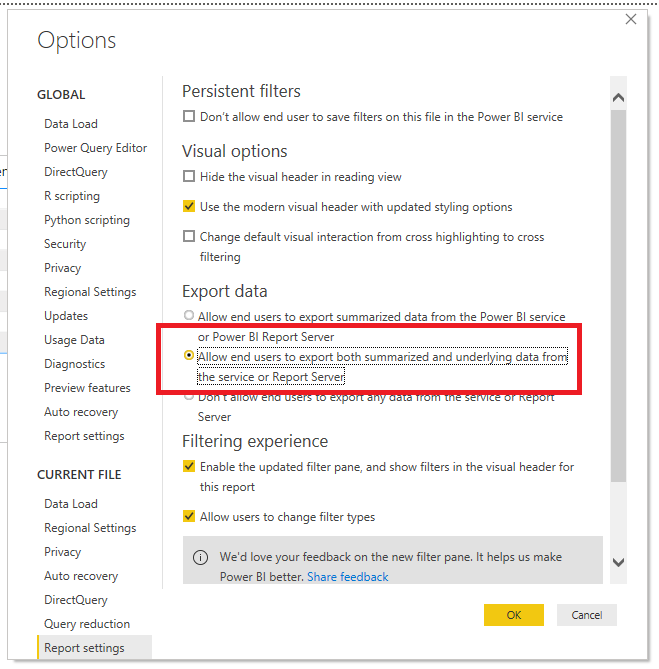
Task: Click the vertical scrollbar thumb
Action: [x=618, y=296]
